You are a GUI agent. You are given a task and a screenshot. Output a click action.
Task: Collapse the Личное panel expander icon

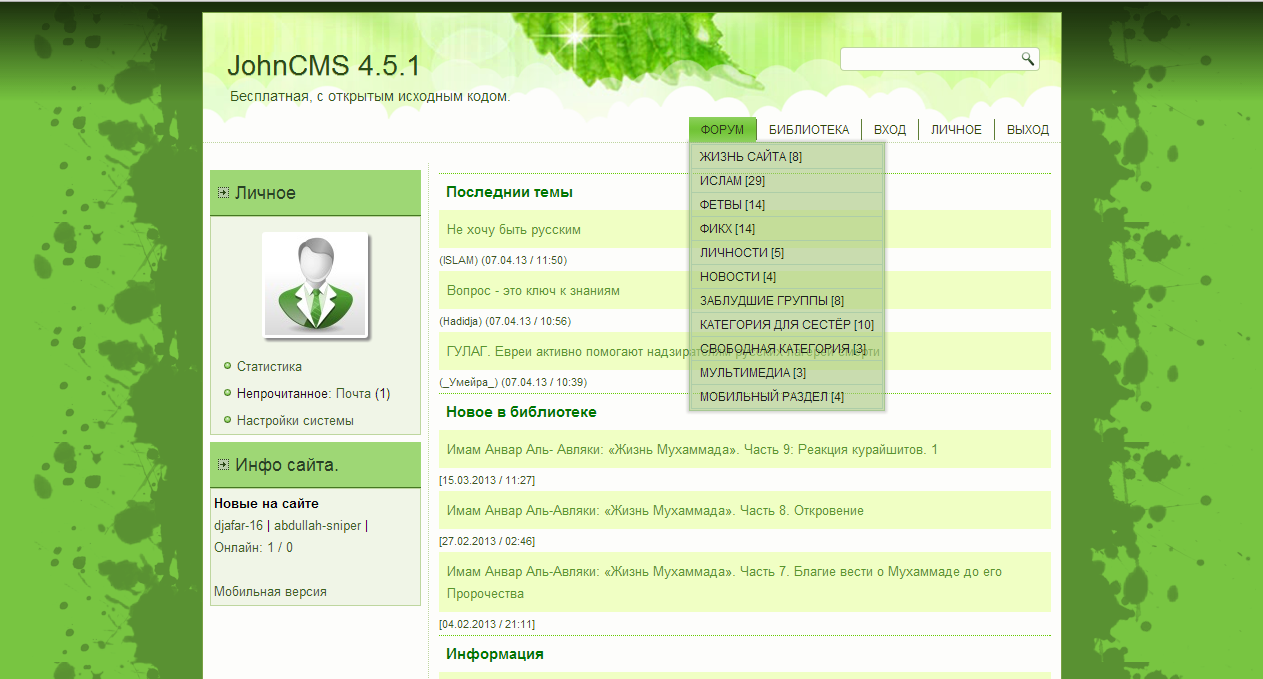[x=223, y=193]
